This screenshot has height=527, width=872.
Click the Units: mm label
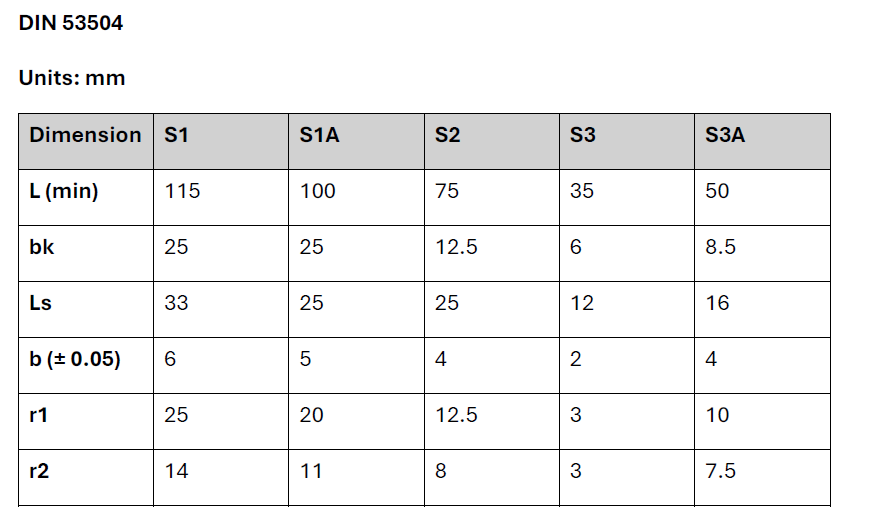[72, 78]
